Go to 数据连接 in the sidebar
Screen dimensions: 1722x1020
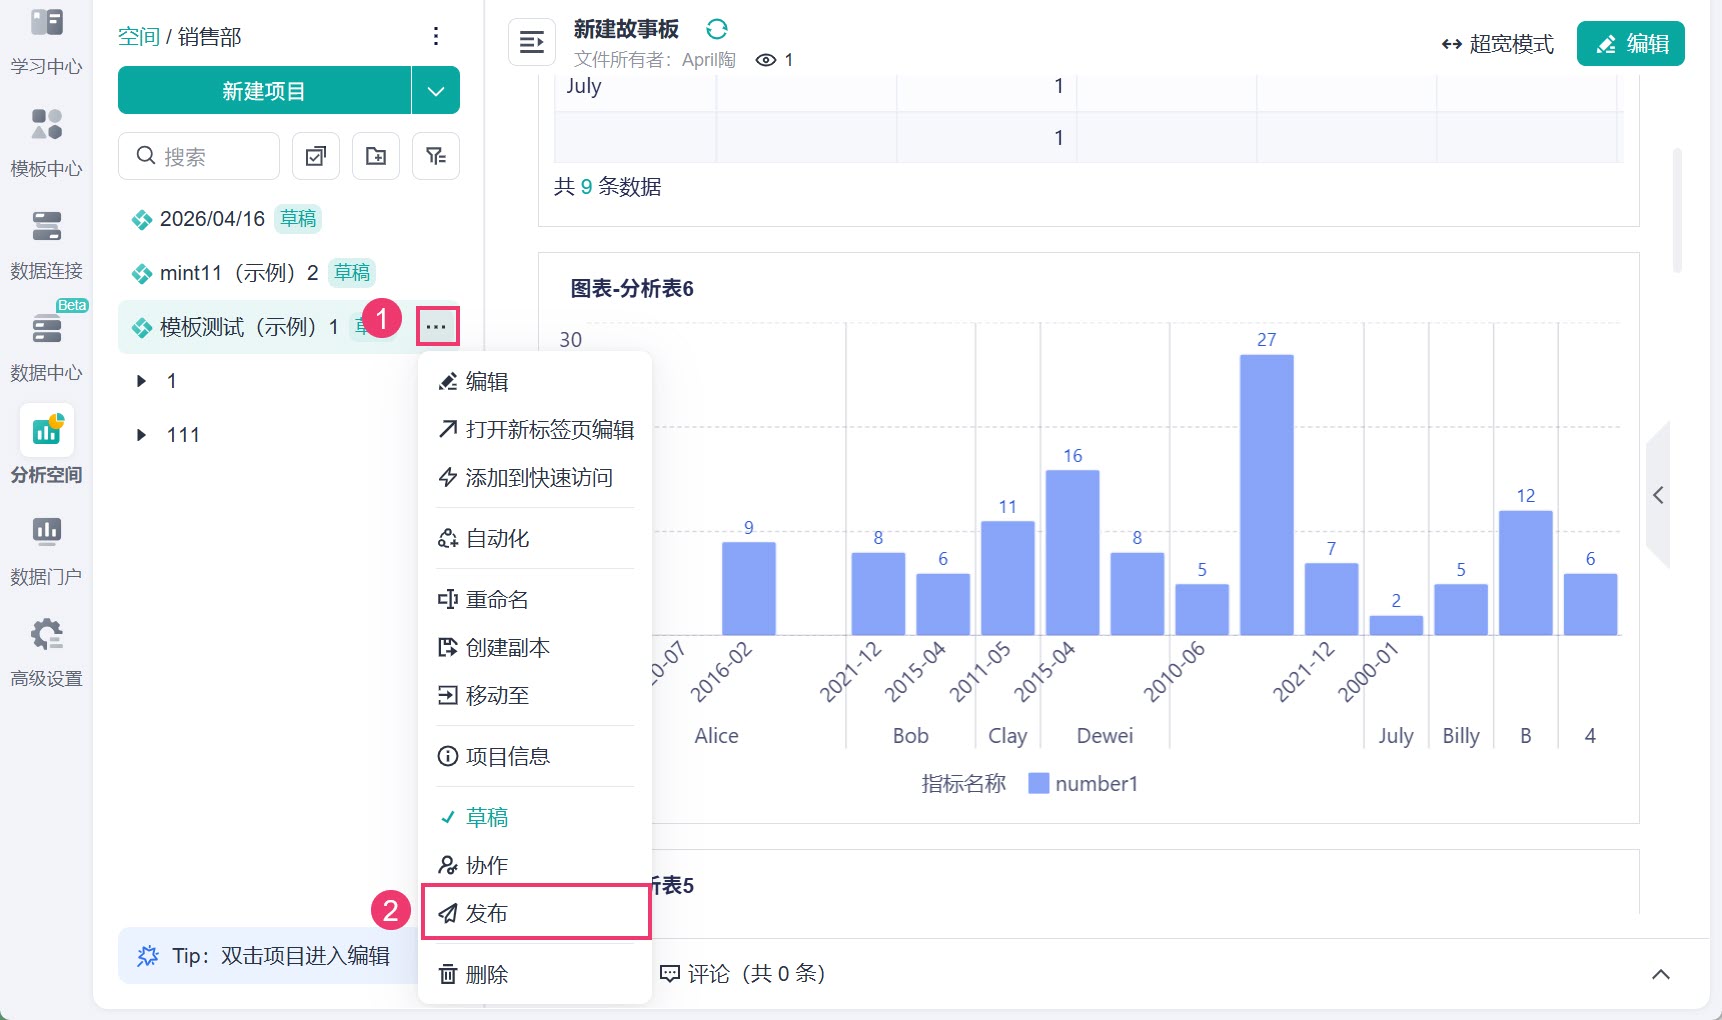(x=46, y=244)
